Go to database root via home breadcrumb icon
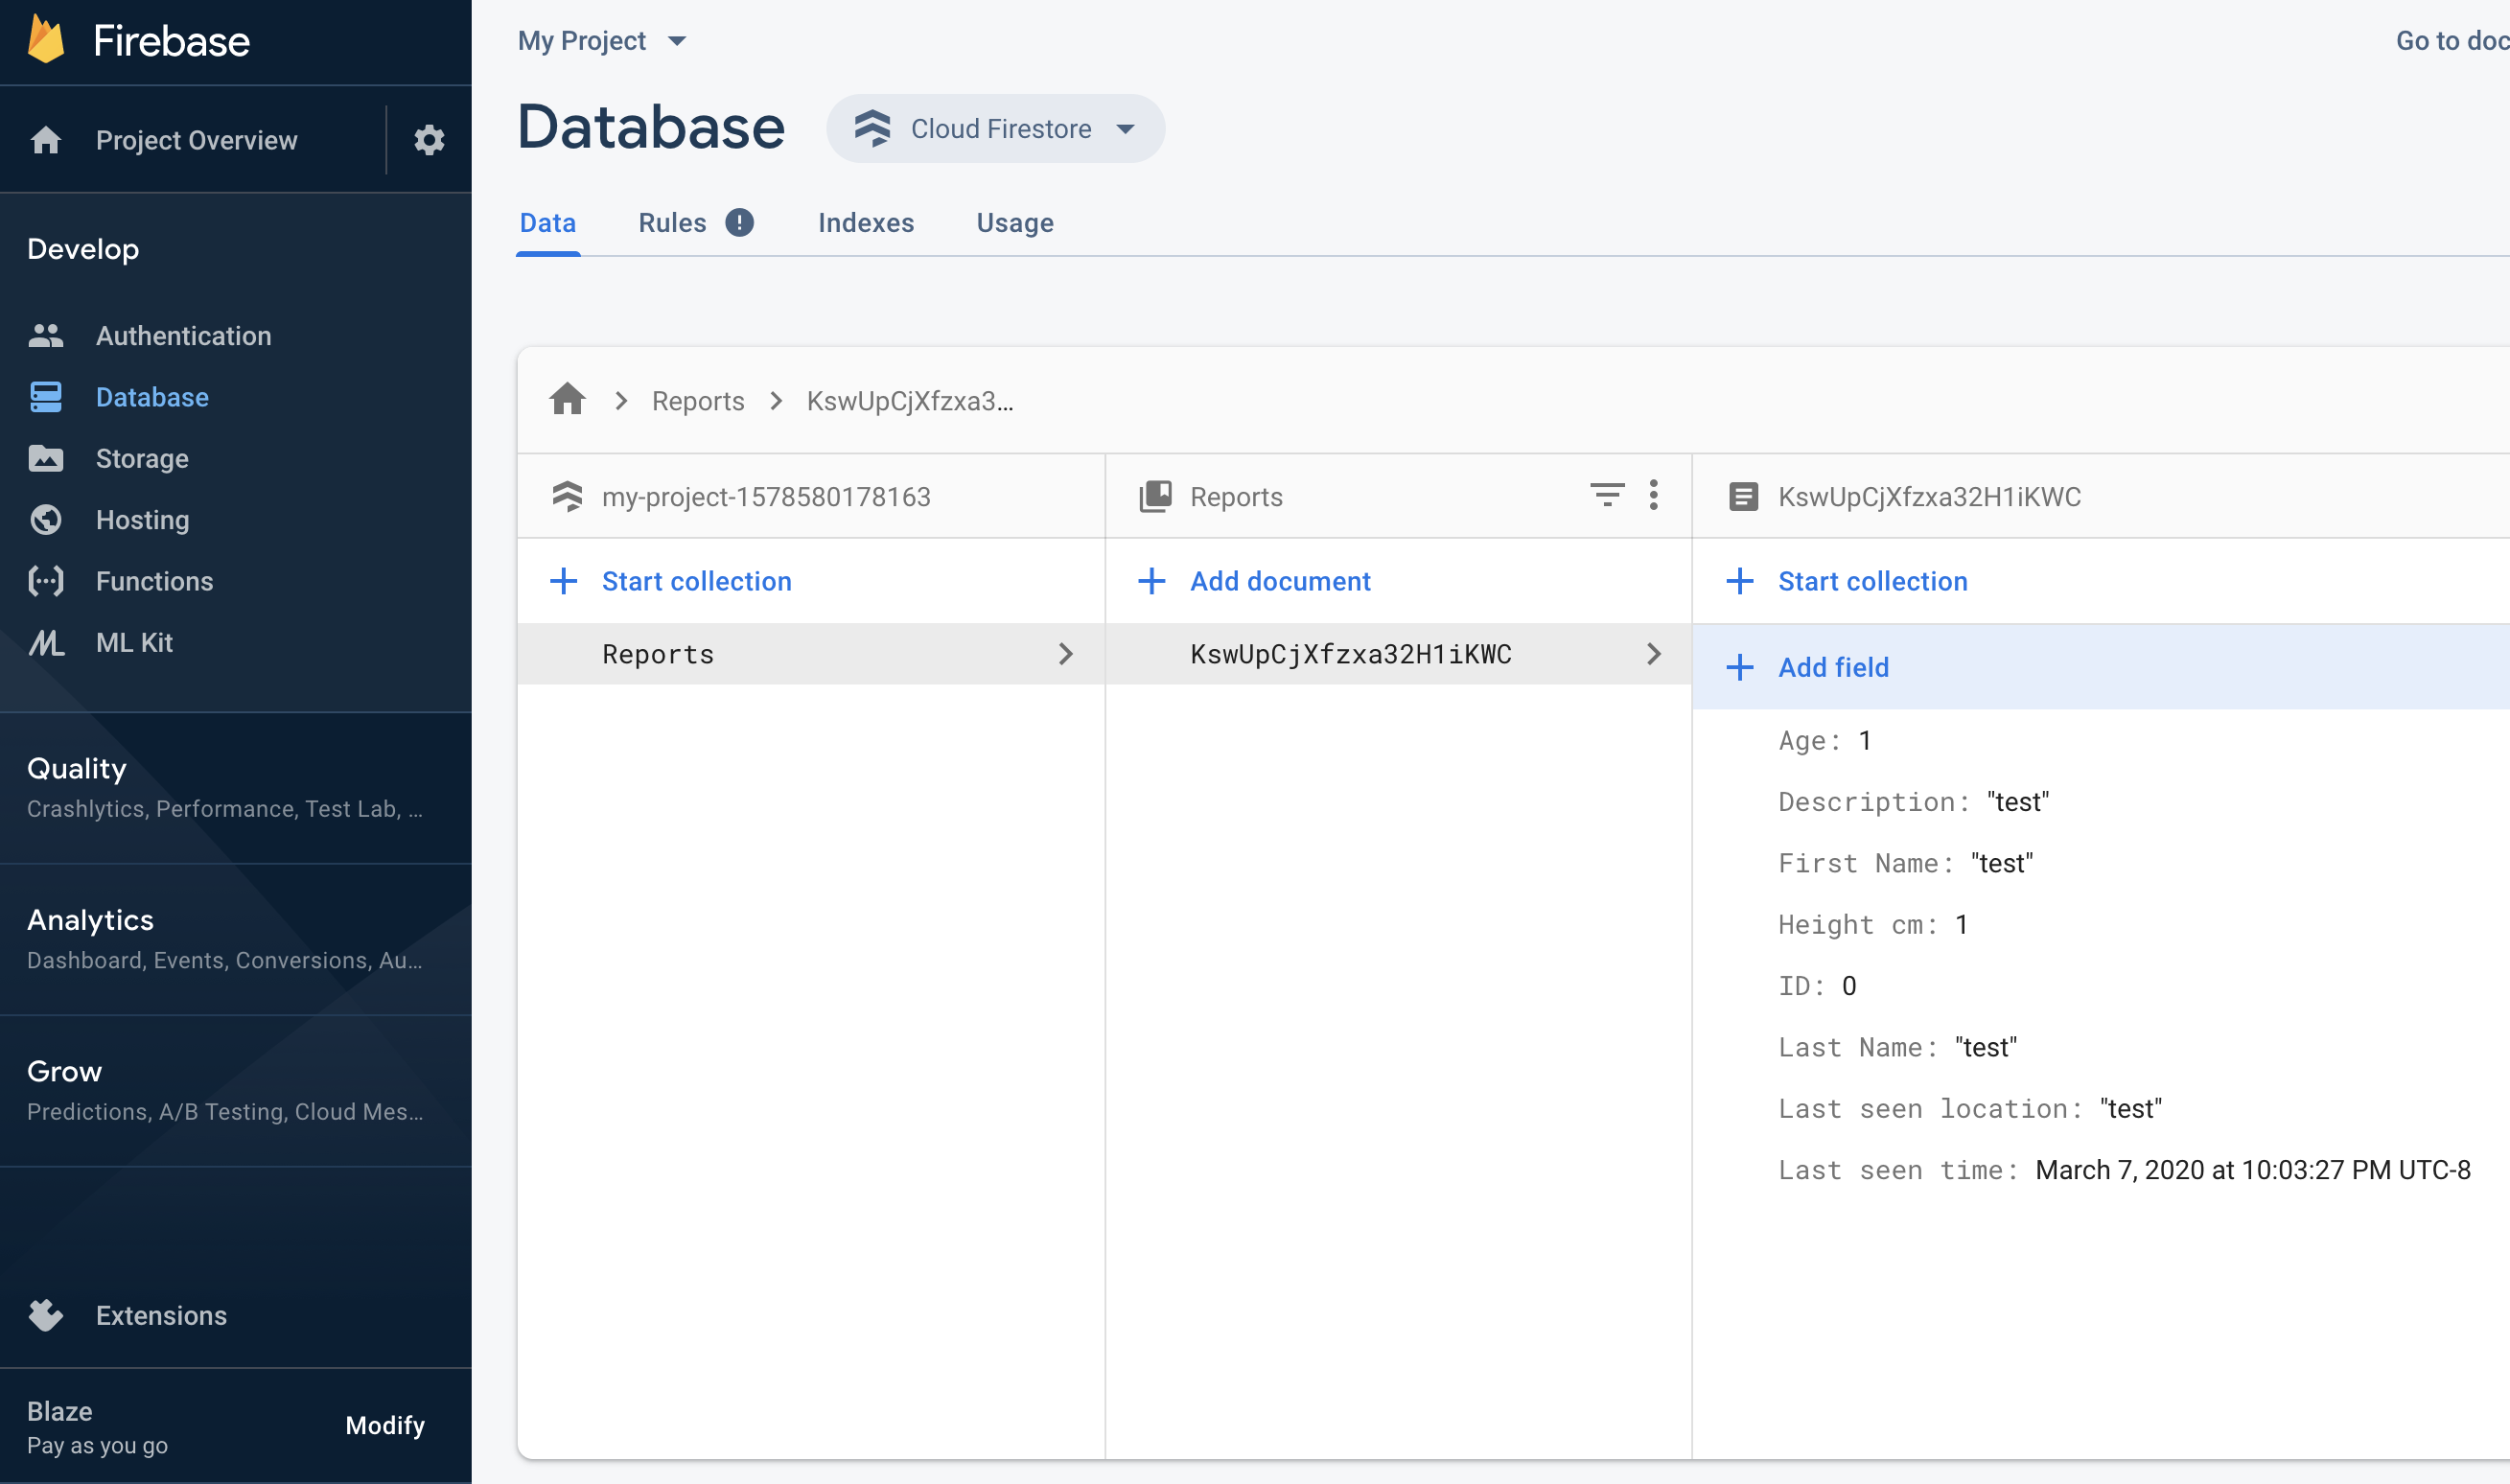Image resolution: width=2510 pixels, height=1484 pixels. 567,400
